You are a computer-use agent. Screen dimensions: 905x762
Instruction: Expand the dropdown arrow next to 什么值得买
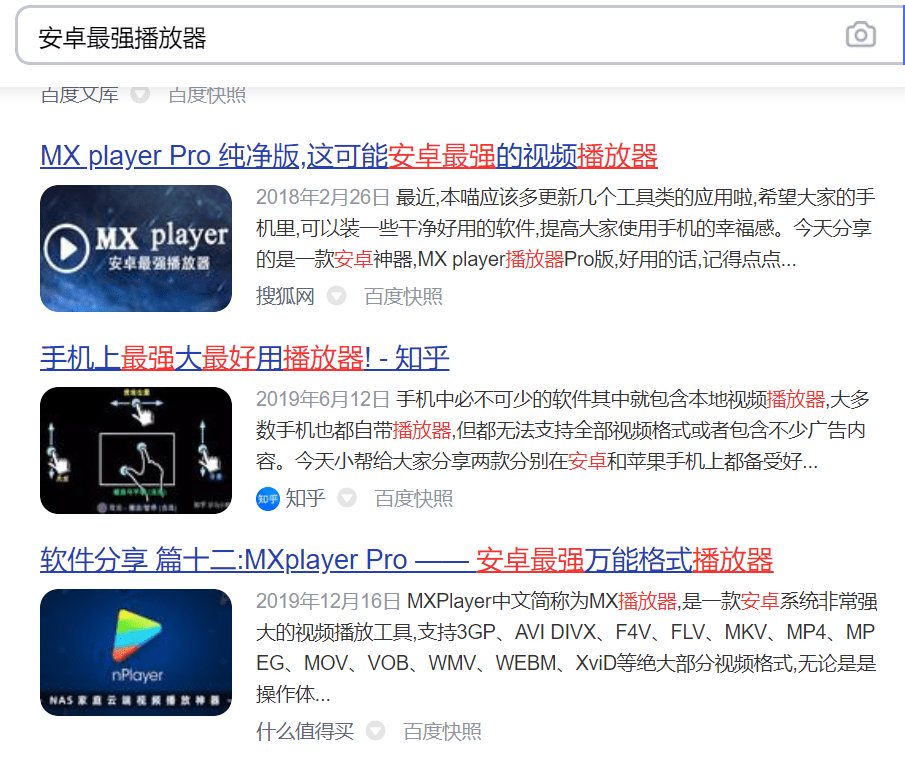click(376, 732)
